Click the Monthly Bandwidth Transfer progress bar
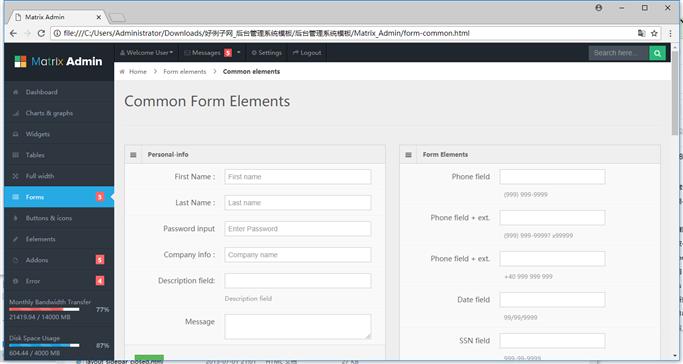Viewport: 683px width, 364px height. click(x=44, y=310)
